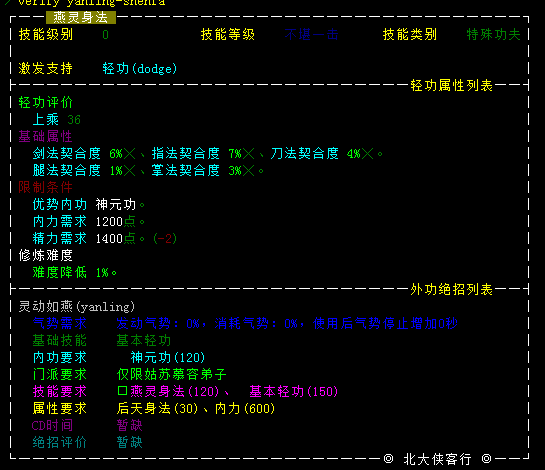Select the 基础属性 heading
The width and height of the screenshot is (545, 470).
[46, 136]
